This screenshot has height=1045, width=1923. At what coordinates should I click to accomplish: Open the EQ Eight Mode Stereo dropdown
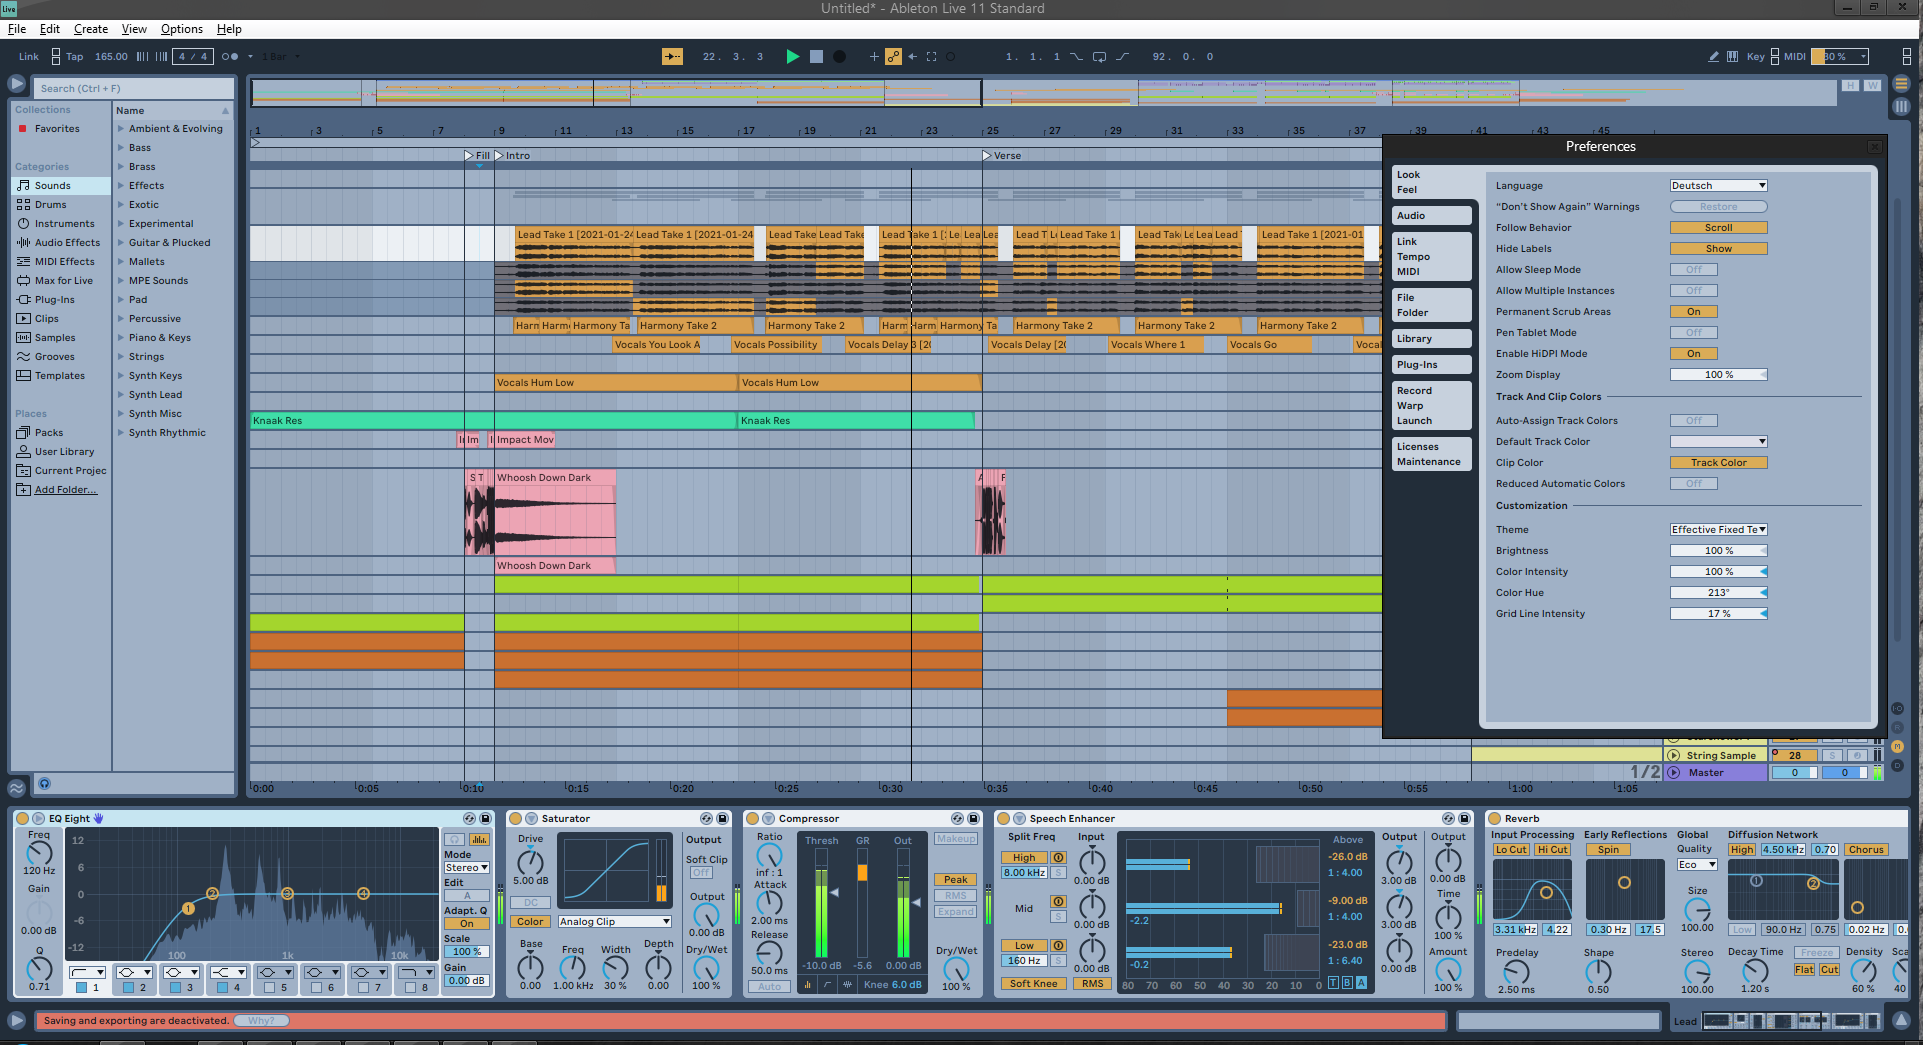click(466, 868)
